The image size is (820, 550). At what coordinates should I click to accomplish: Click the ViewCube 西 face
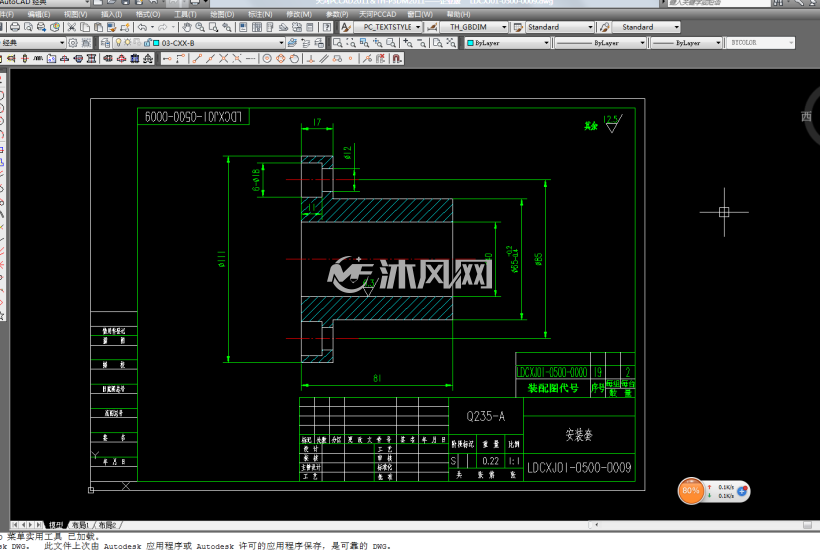click(x=806, y=116)
